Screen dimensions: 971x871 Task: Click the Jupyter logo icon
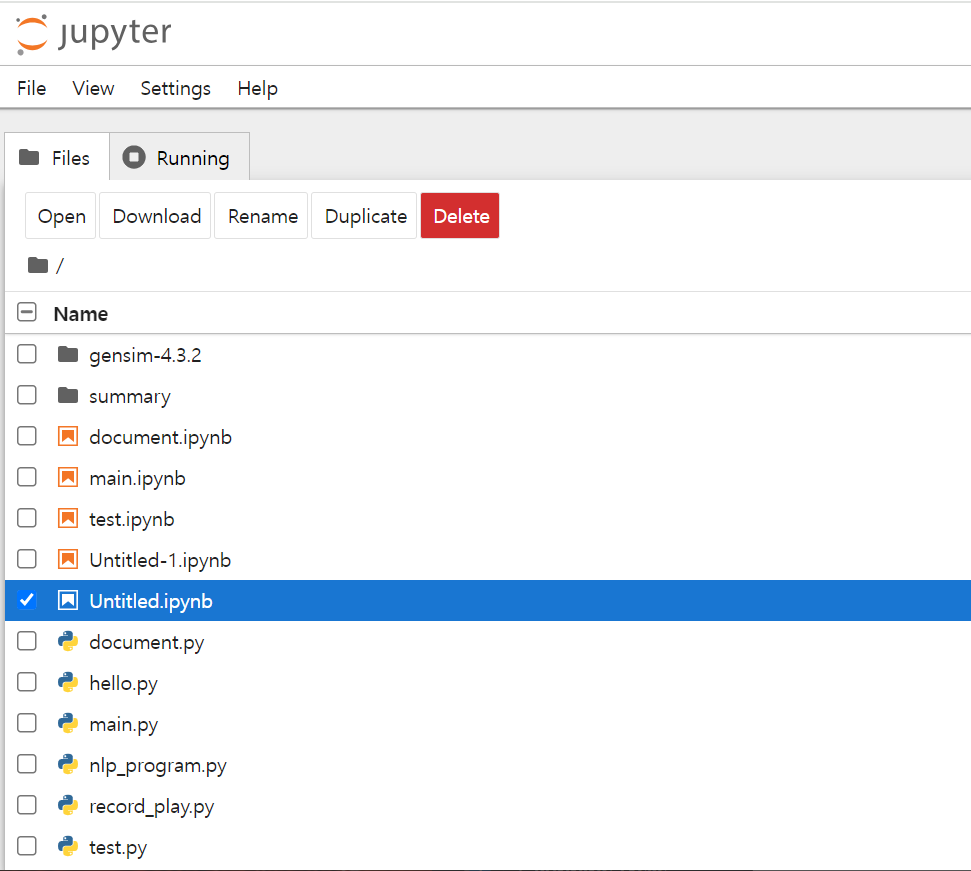coord(32,33)
